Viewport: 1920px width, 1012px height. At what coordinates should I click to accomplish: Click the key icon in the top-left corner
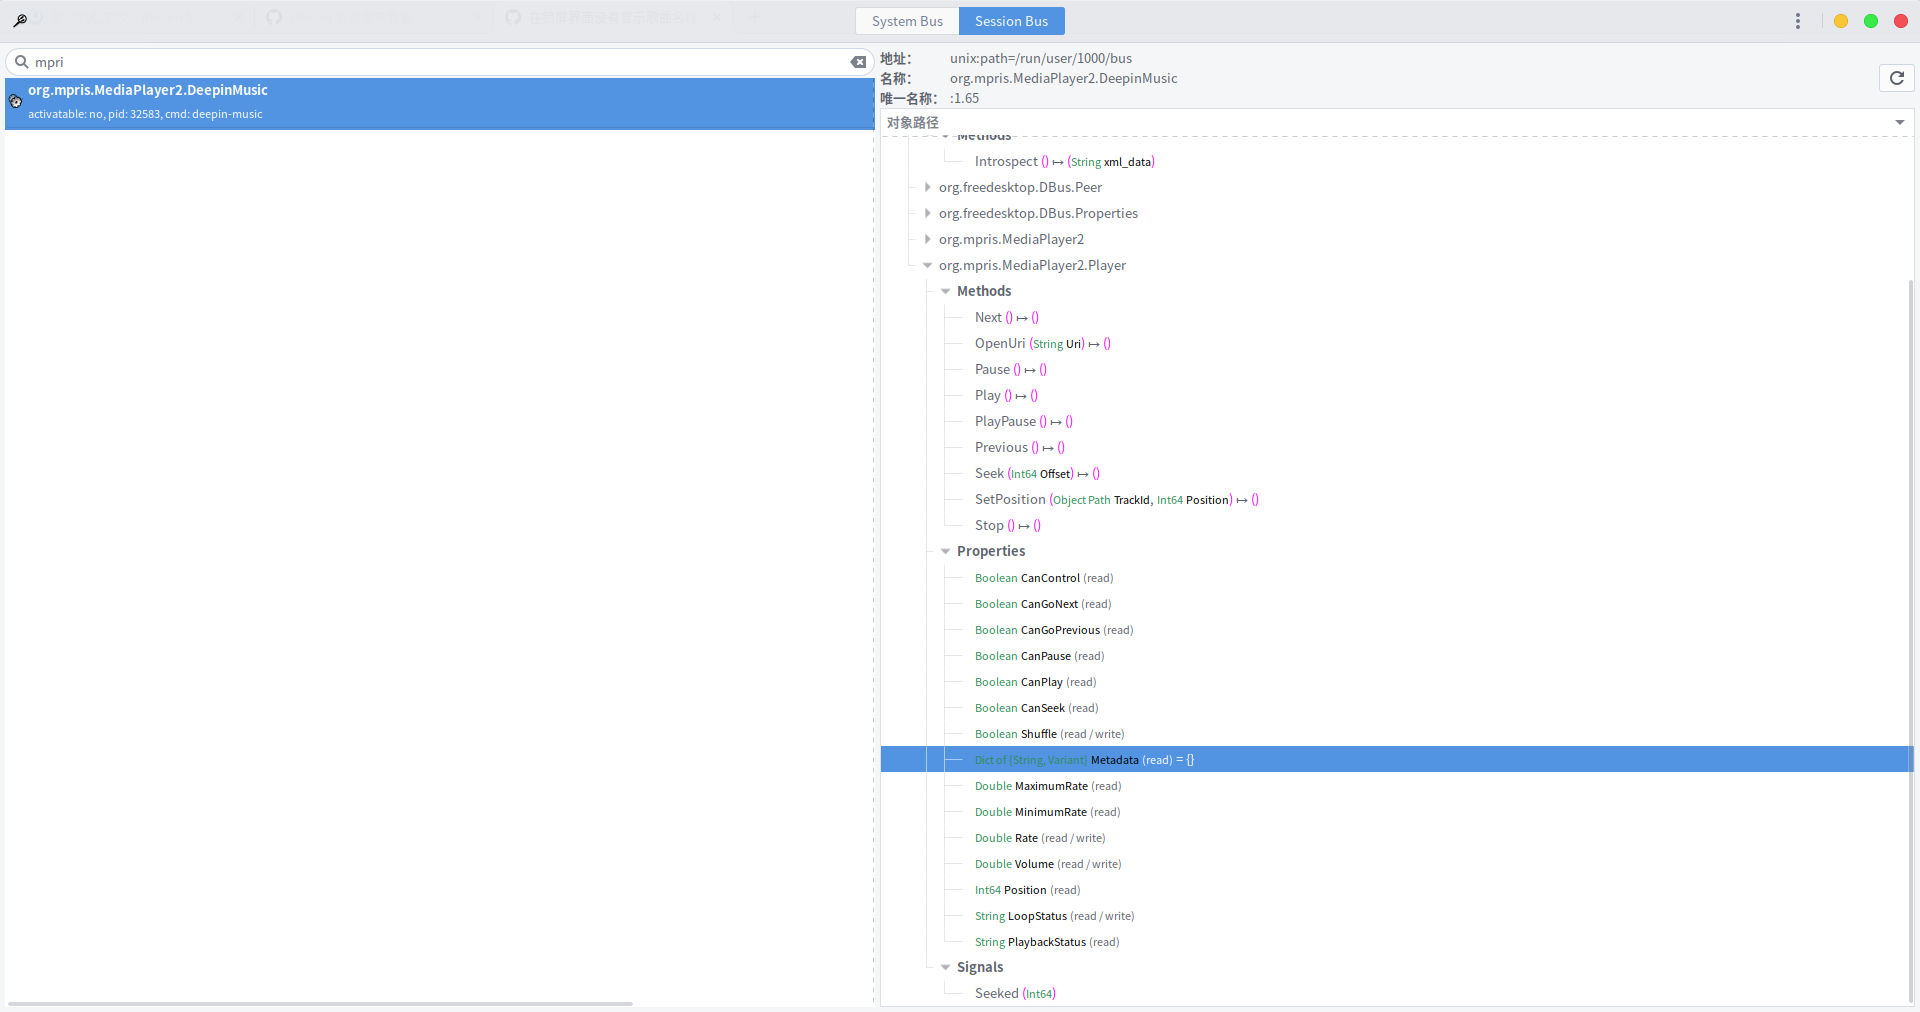(19, 19)
